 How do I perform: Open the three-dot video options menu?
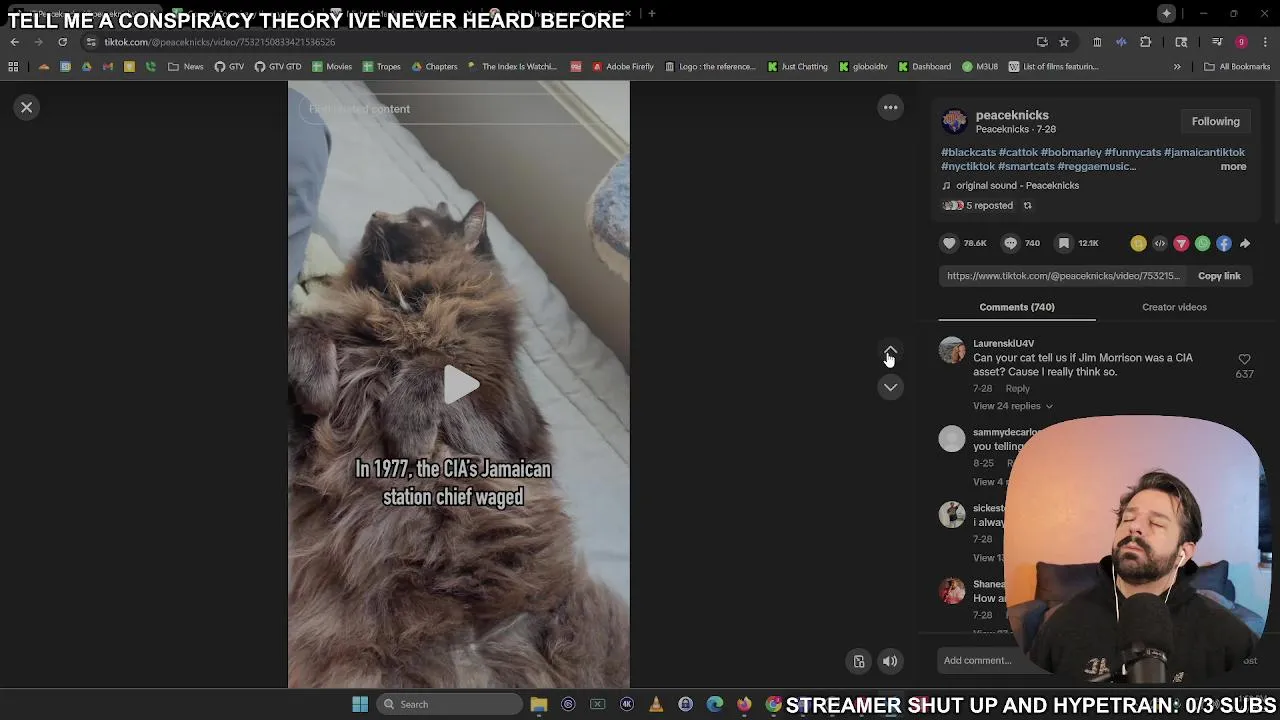[x=890, y=107]
